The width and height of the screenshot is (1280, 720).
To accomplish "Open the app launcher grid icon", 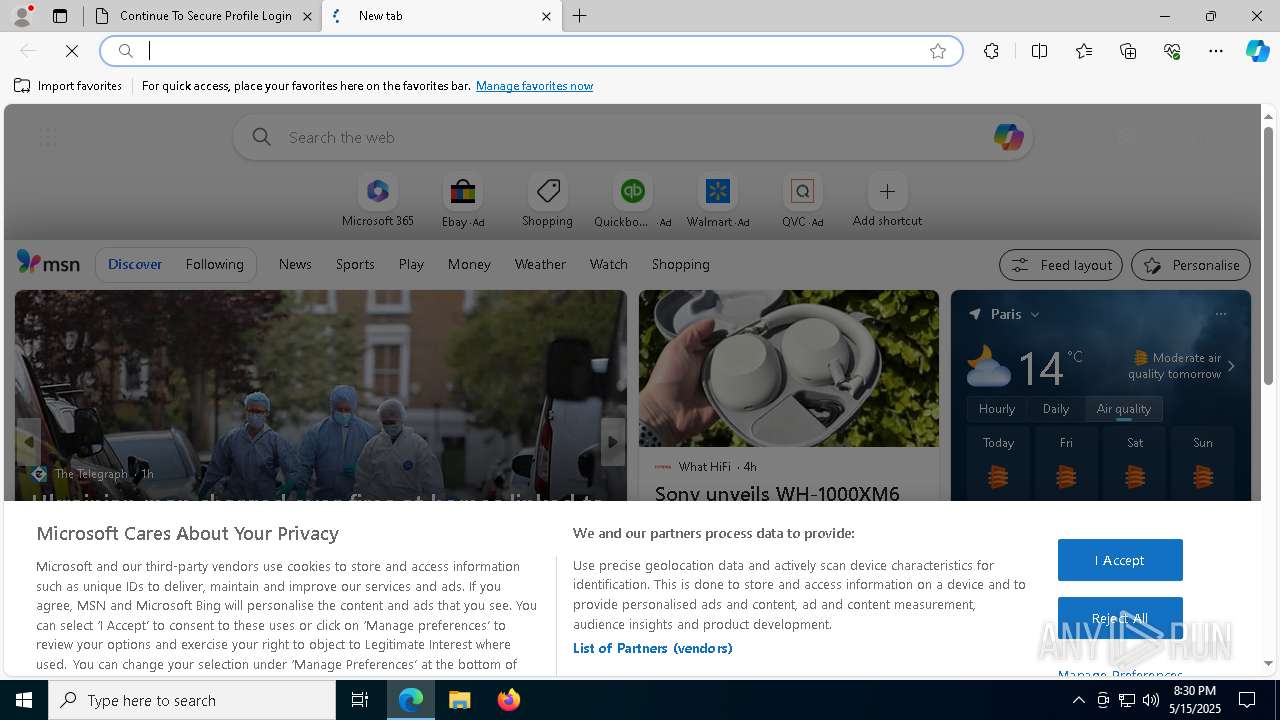I will click(48, 138).
